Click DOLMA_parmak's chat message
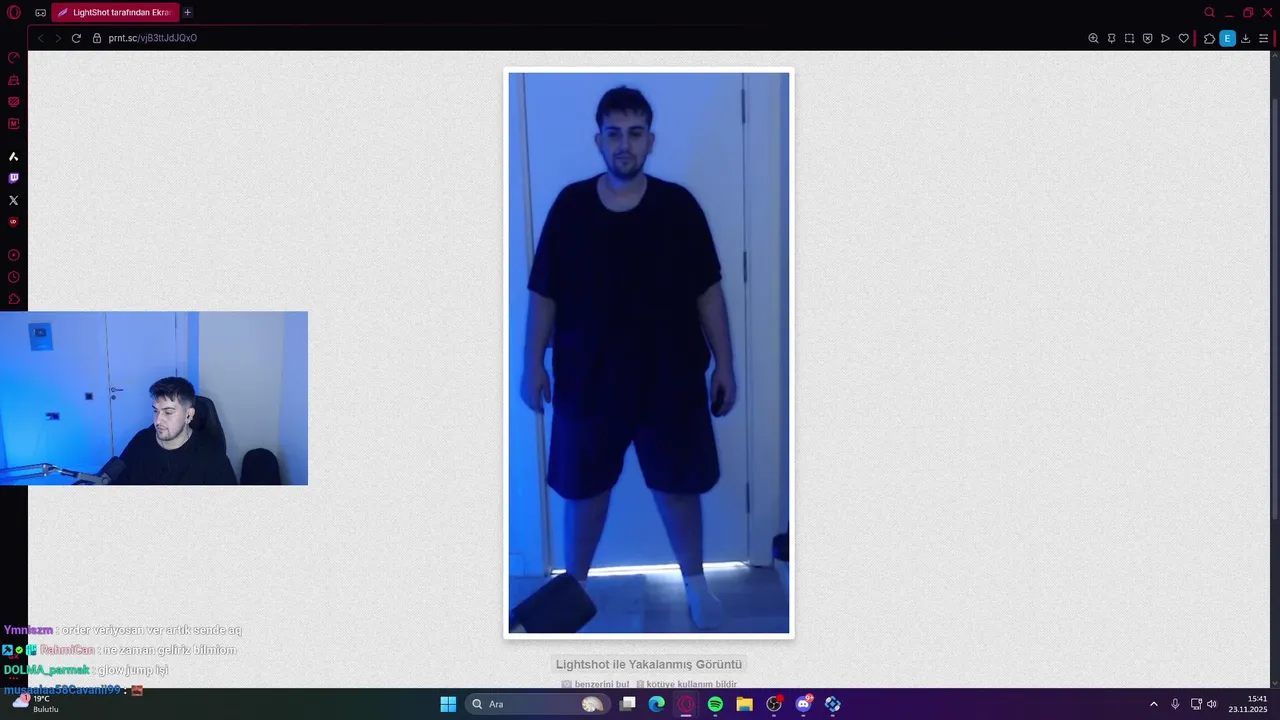This screenshot has height=720, width=1280. tap(86, 670)
